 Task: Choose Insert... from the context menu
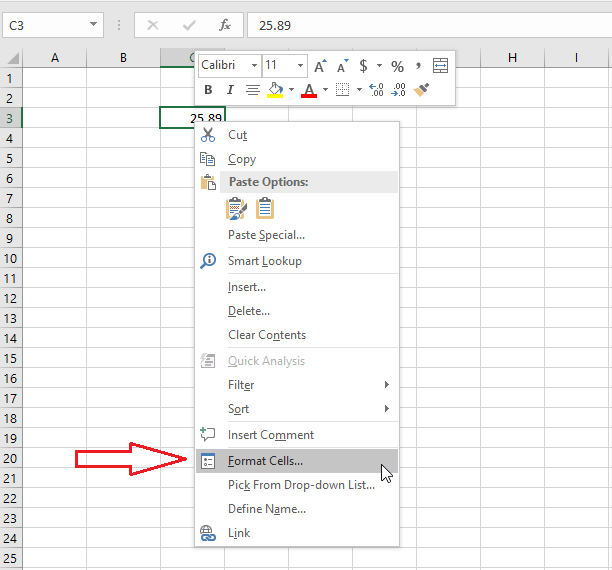click(297, 287)
